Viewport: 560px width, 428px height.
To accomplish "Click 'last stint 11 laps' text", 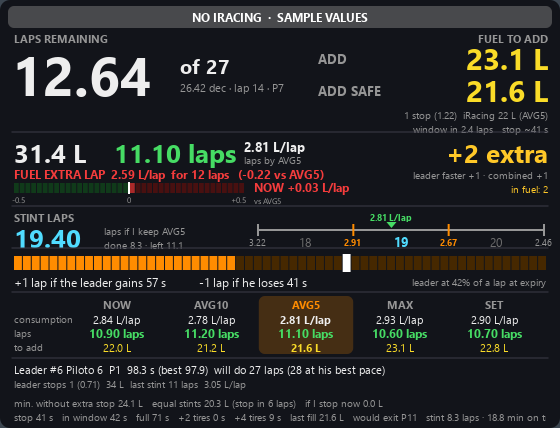I will 164,385.
